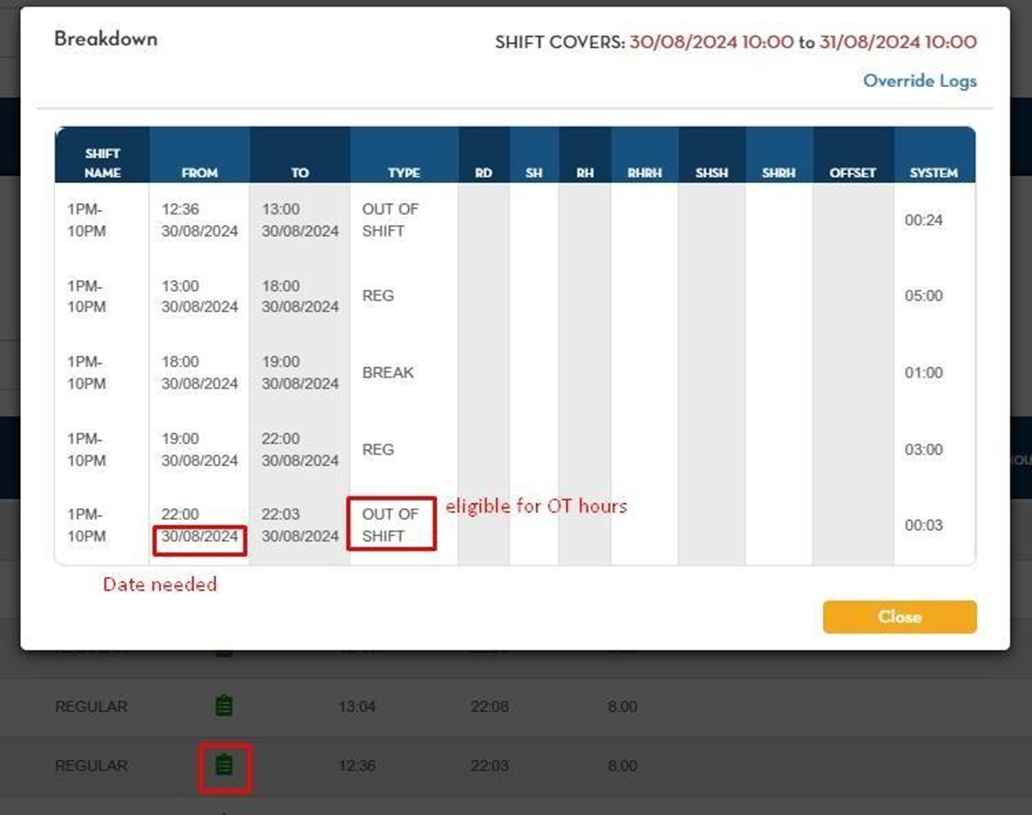Screen dimensions: 1032x815
Task: Click the Breakdown dialog title
Action: 105,39
